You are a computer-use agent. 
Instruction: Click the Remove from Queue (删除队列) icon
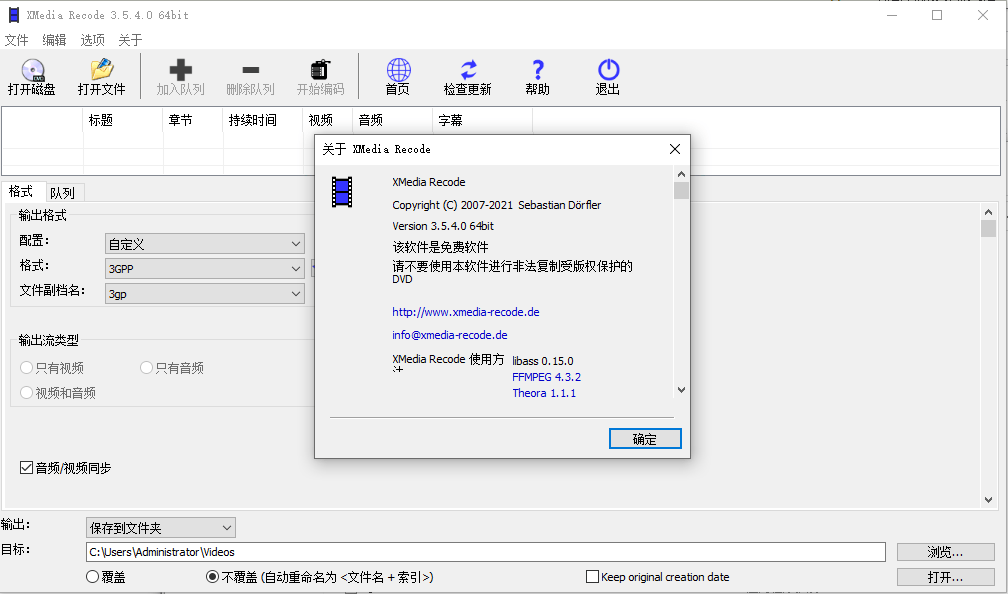[250, 75]
